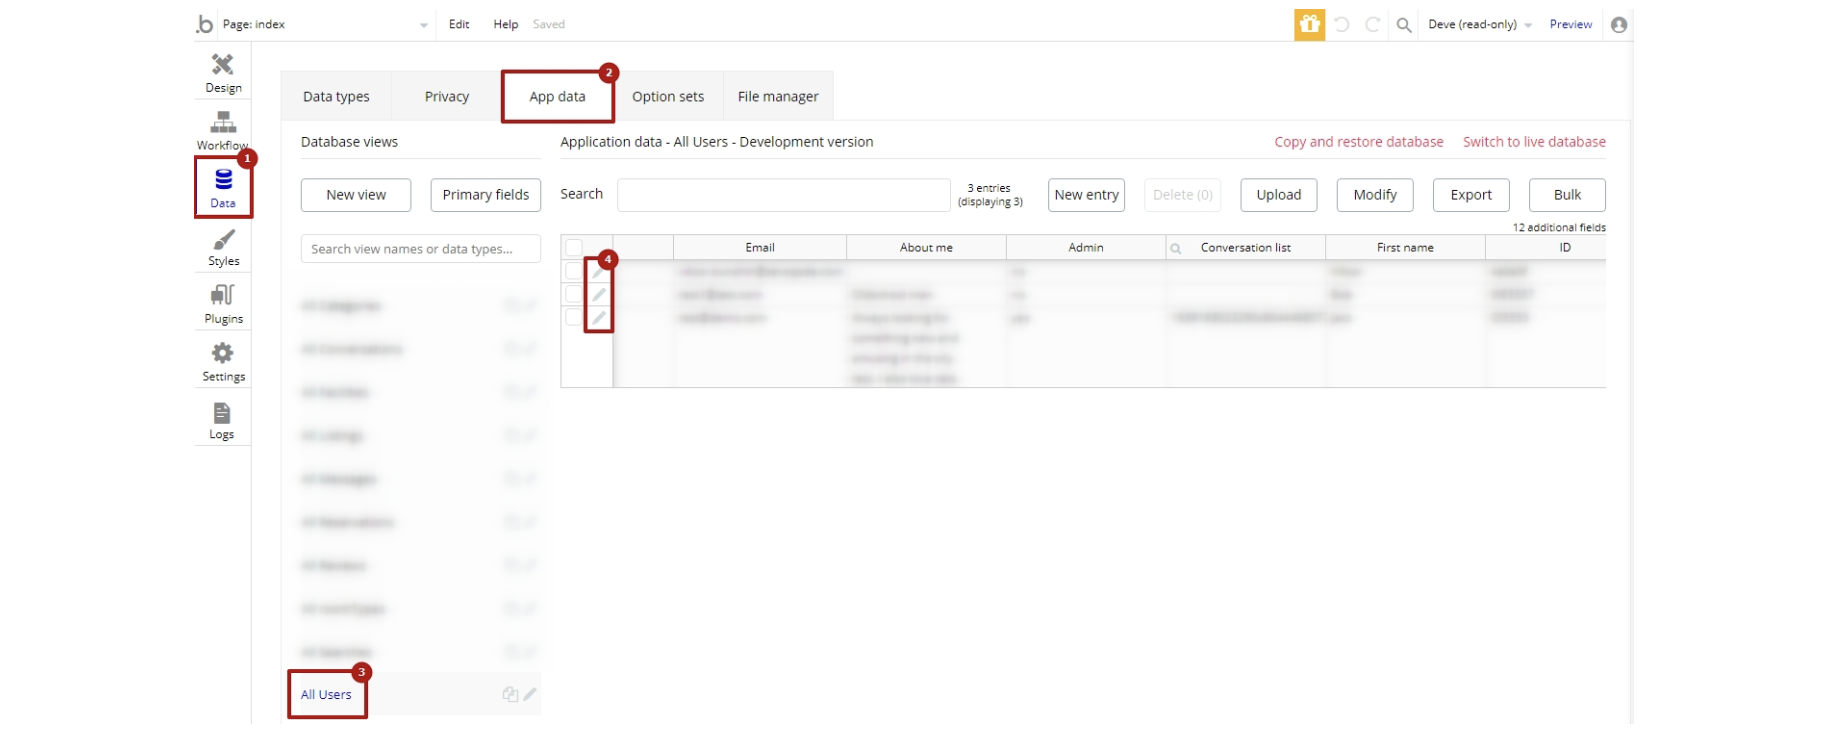Click the Admin column header
The height and width of the screenshot is (732, 1830).
[x=1086, y=248]
